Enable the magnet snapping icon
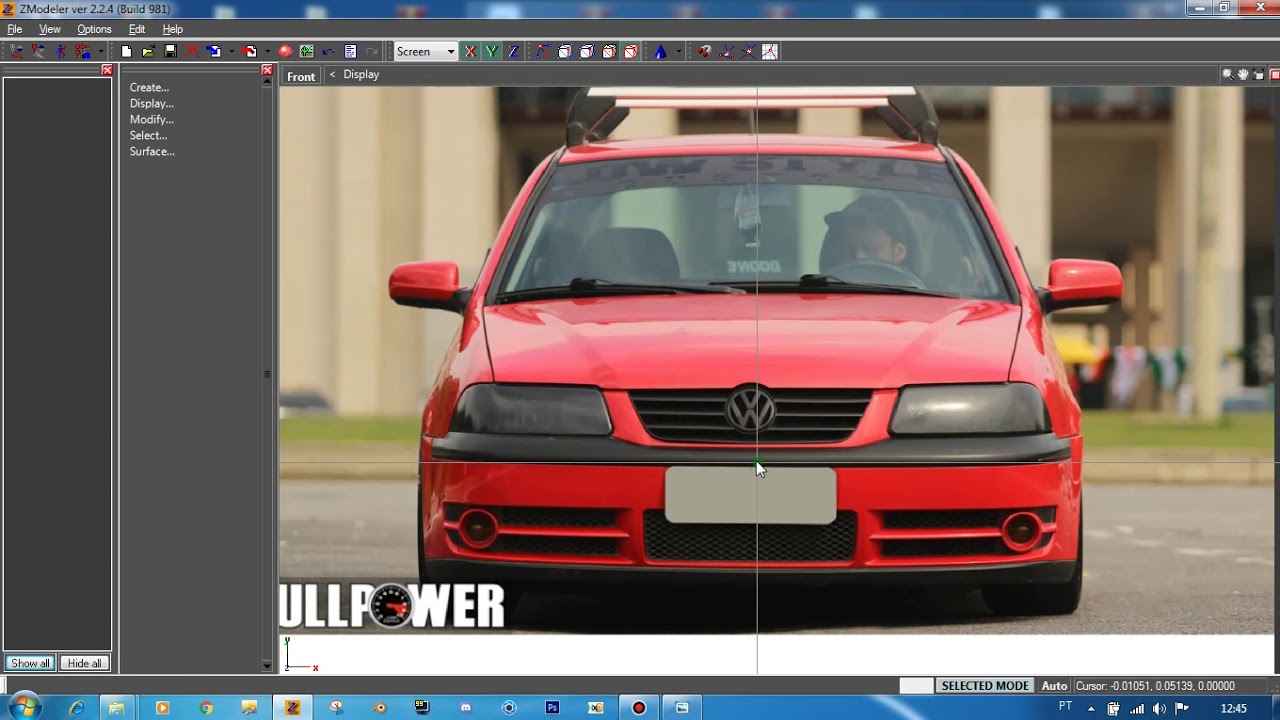Image resolution: width=1280 pixels, height=720 pixels. [x=704, y=51]
